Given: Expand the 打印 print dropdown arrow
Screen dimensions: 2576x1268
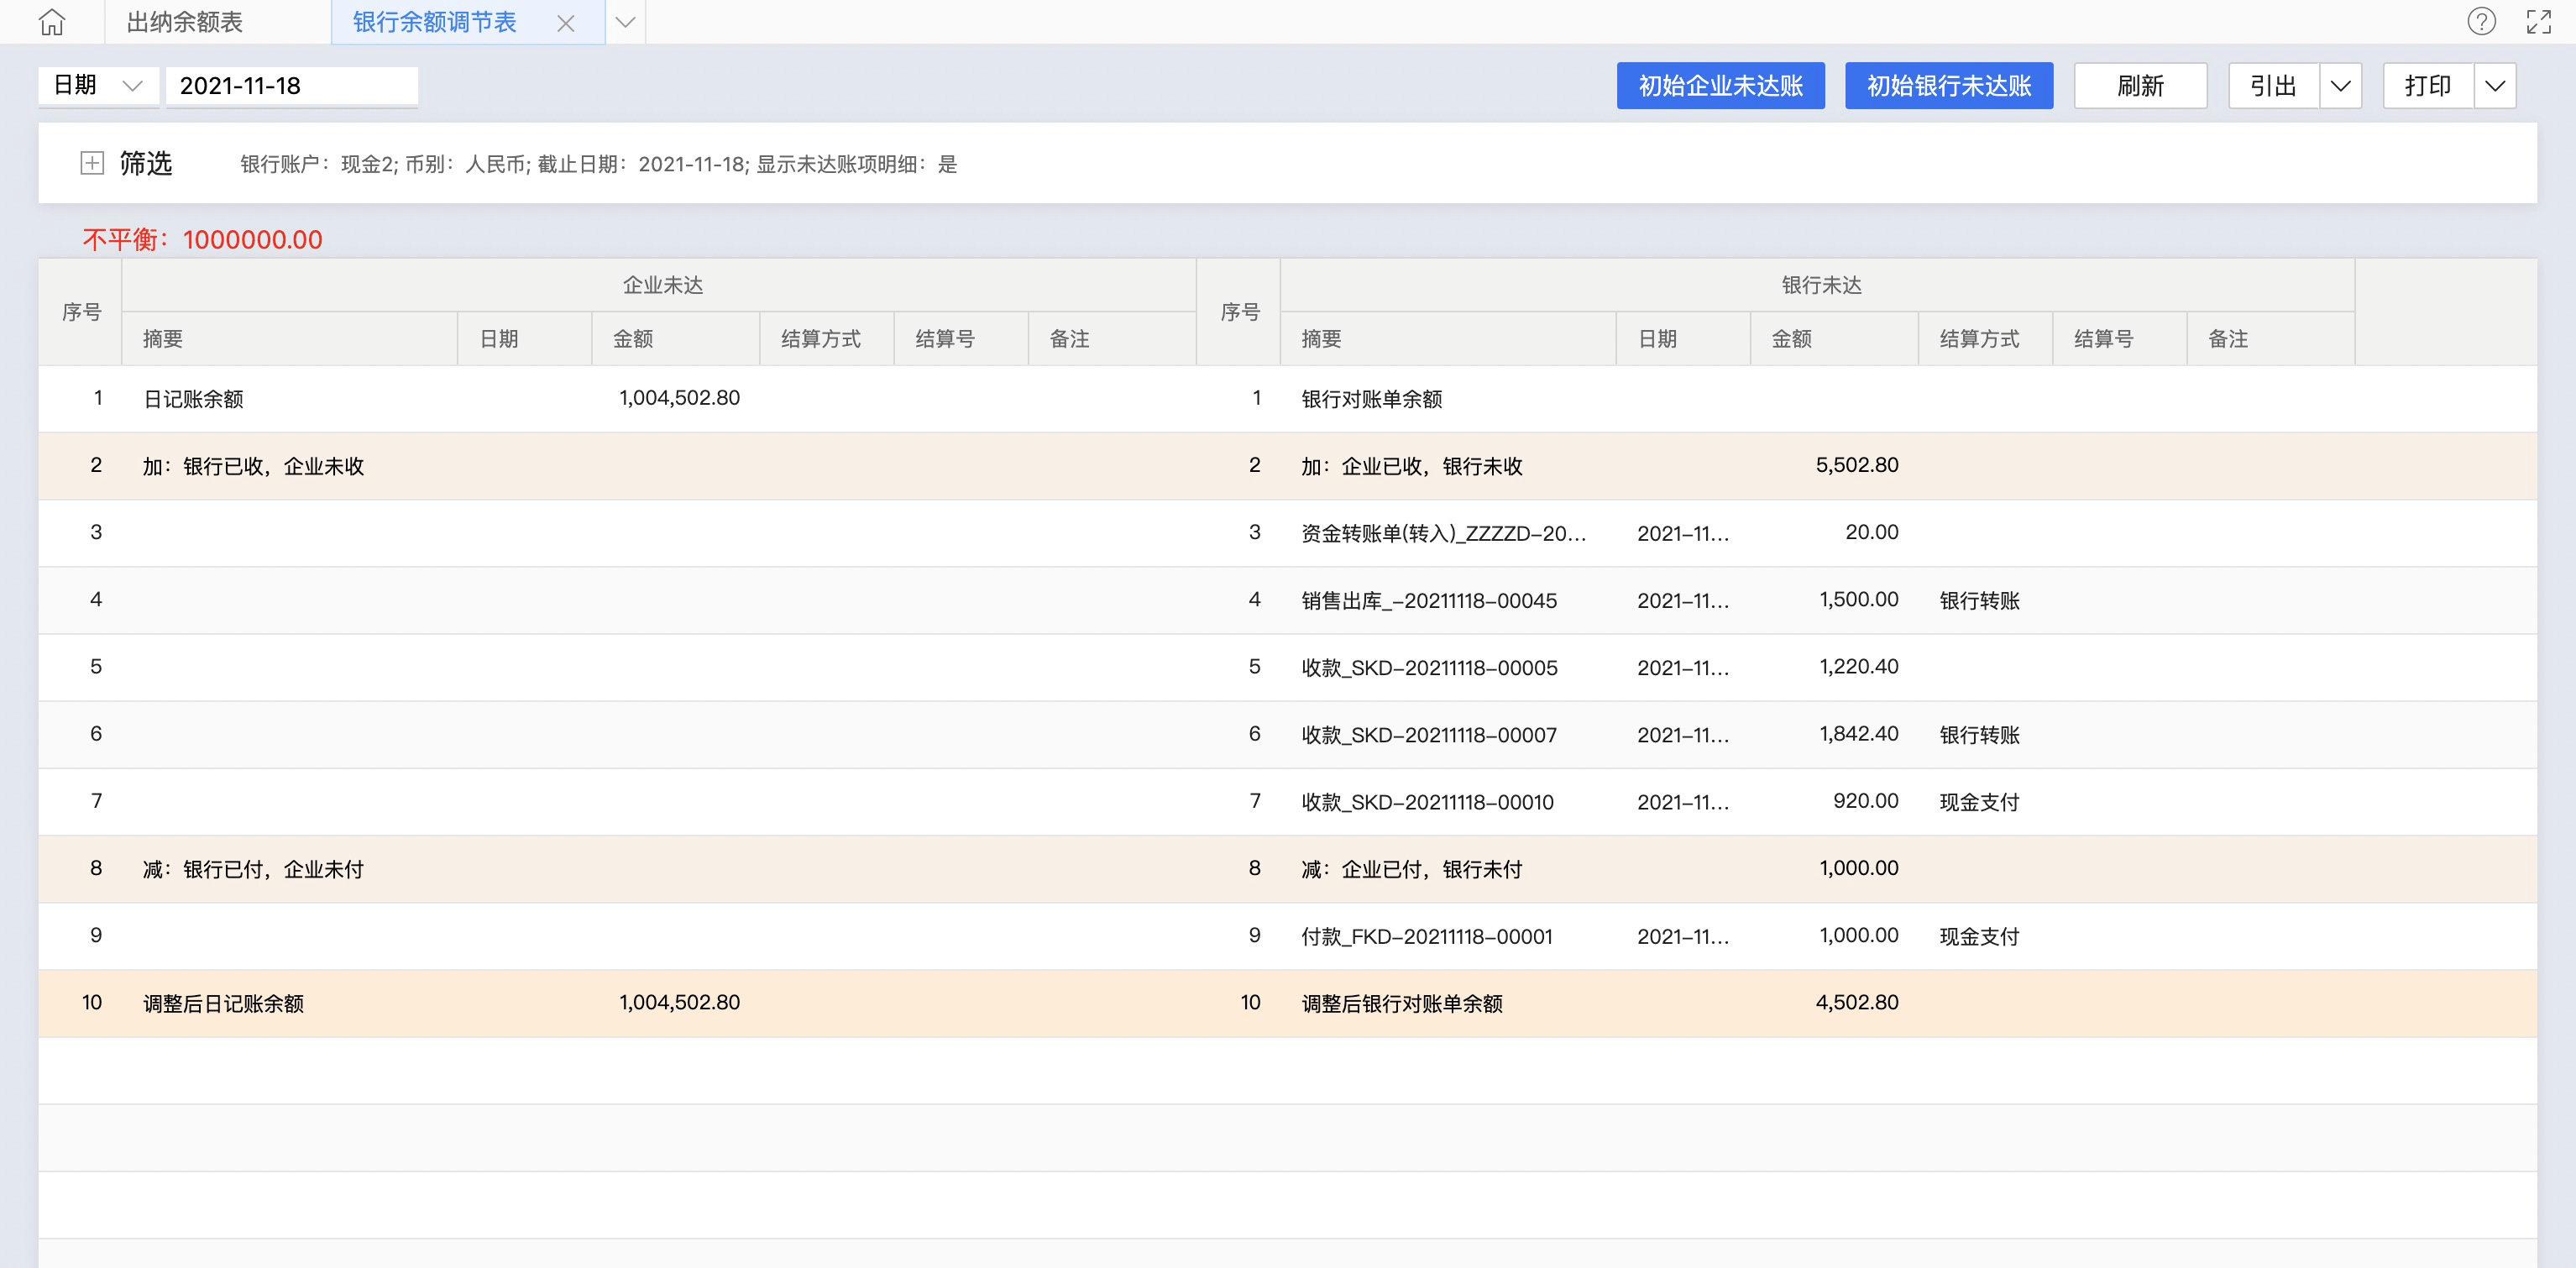Looking at the screenshot, I should pyautogui.click(x=2495, y=86).
